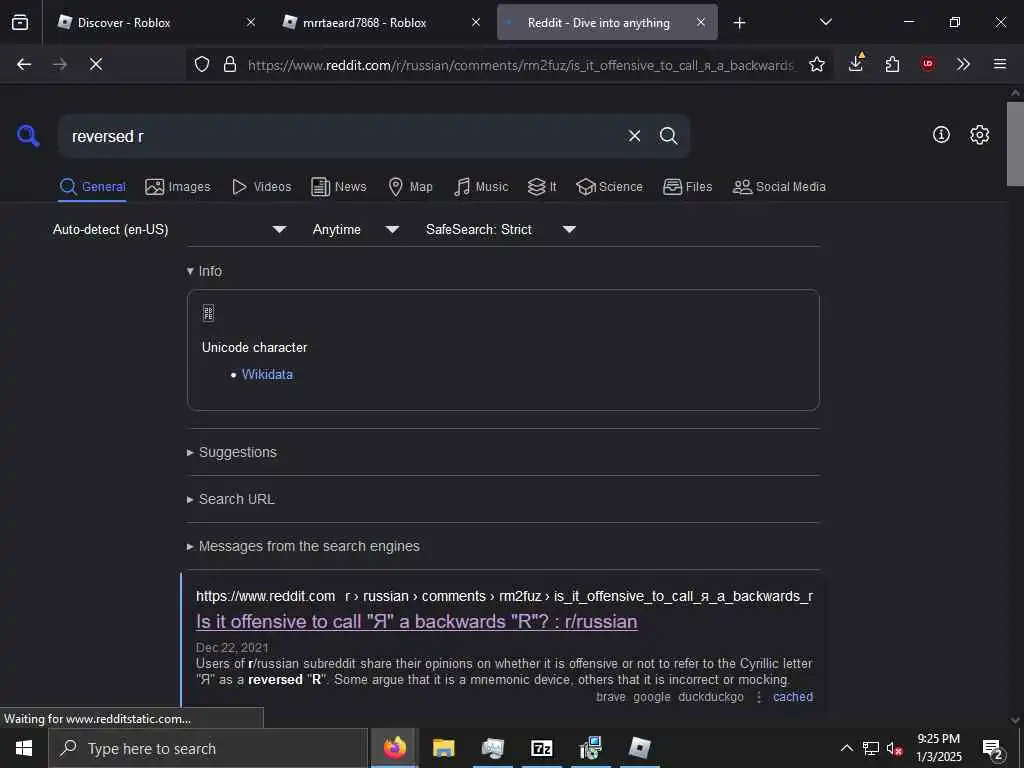Open the Windows Start menu
1024x768 pixels.
tap(24, 748)
